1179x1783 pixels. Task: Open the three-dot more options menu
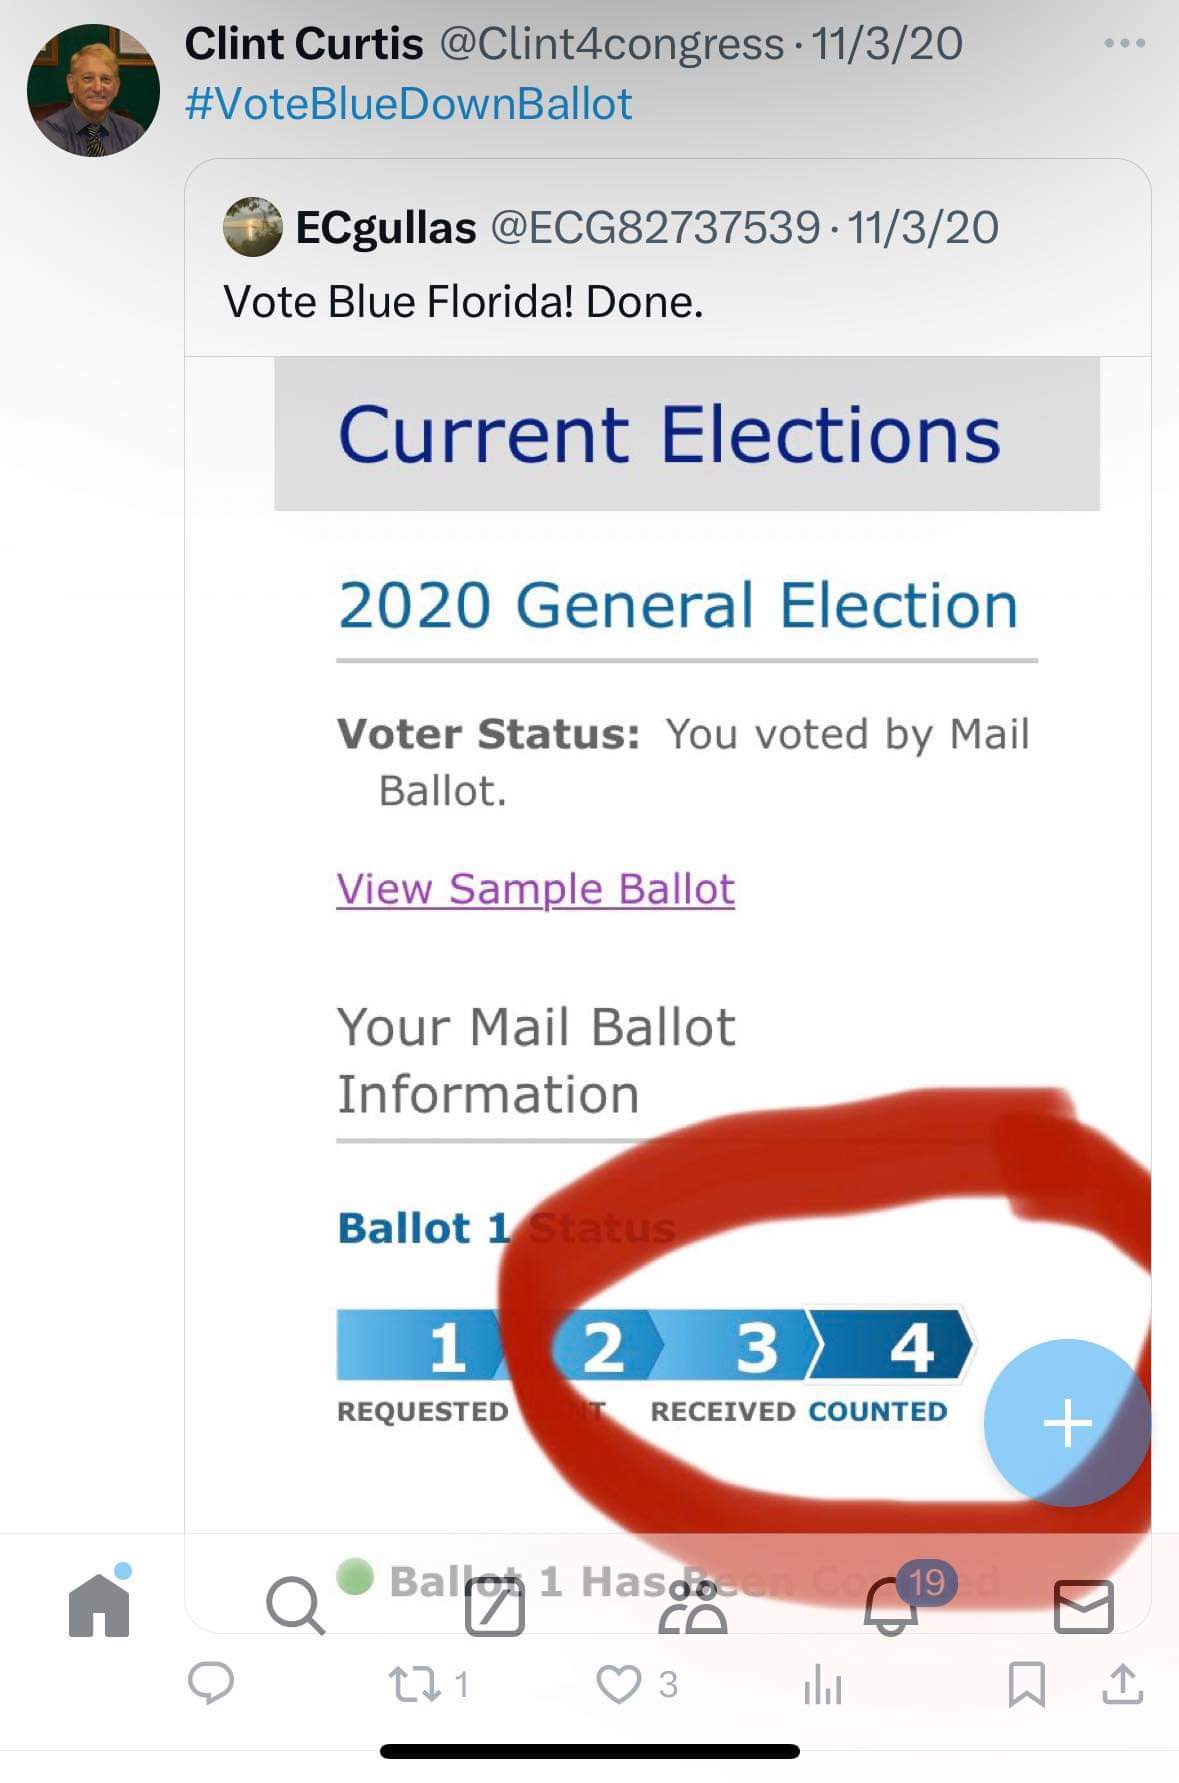[x=1124, y=44]
